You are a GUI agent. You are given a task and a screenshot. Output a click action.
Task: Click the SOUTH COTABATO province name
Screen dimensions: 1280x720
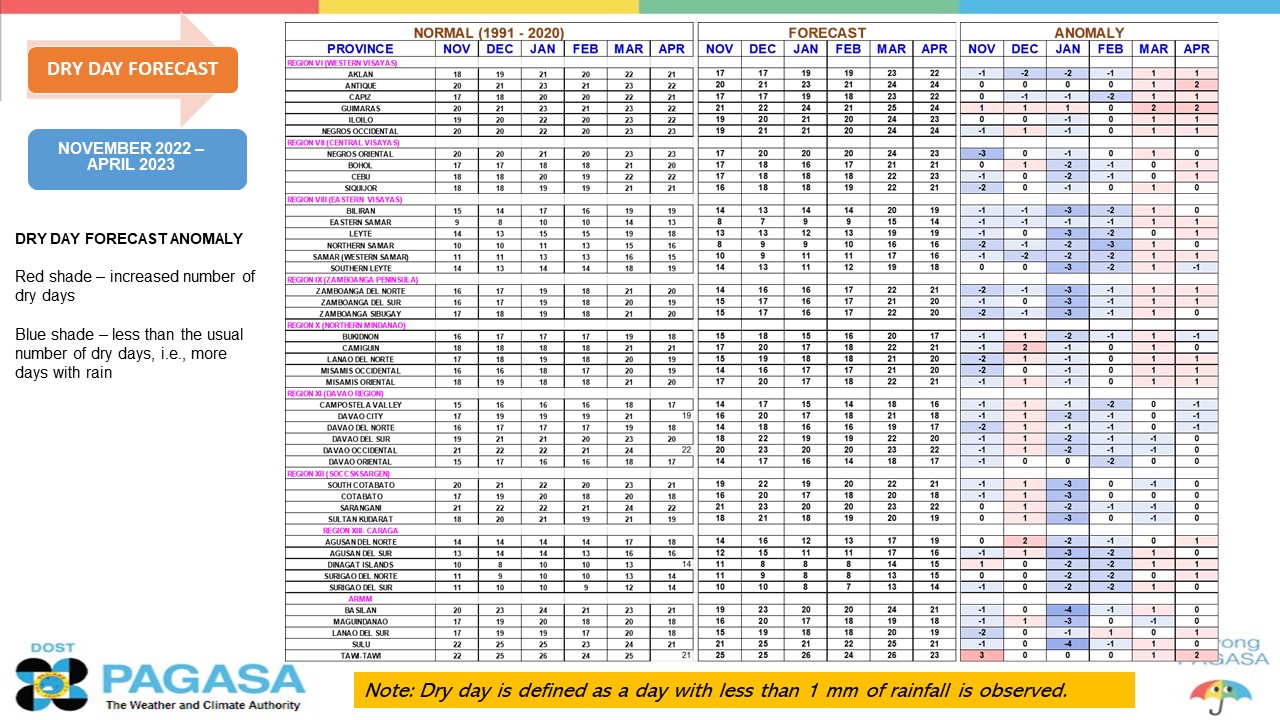tap(361, 485)
